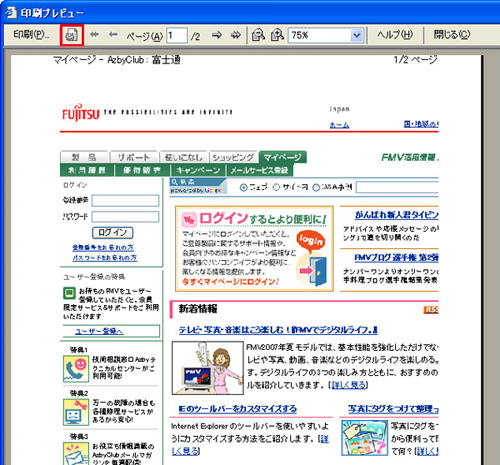Click the キャンペーン sub-tab
The height and width of the screenshot is (465, 500).
[x=198, y=170]
